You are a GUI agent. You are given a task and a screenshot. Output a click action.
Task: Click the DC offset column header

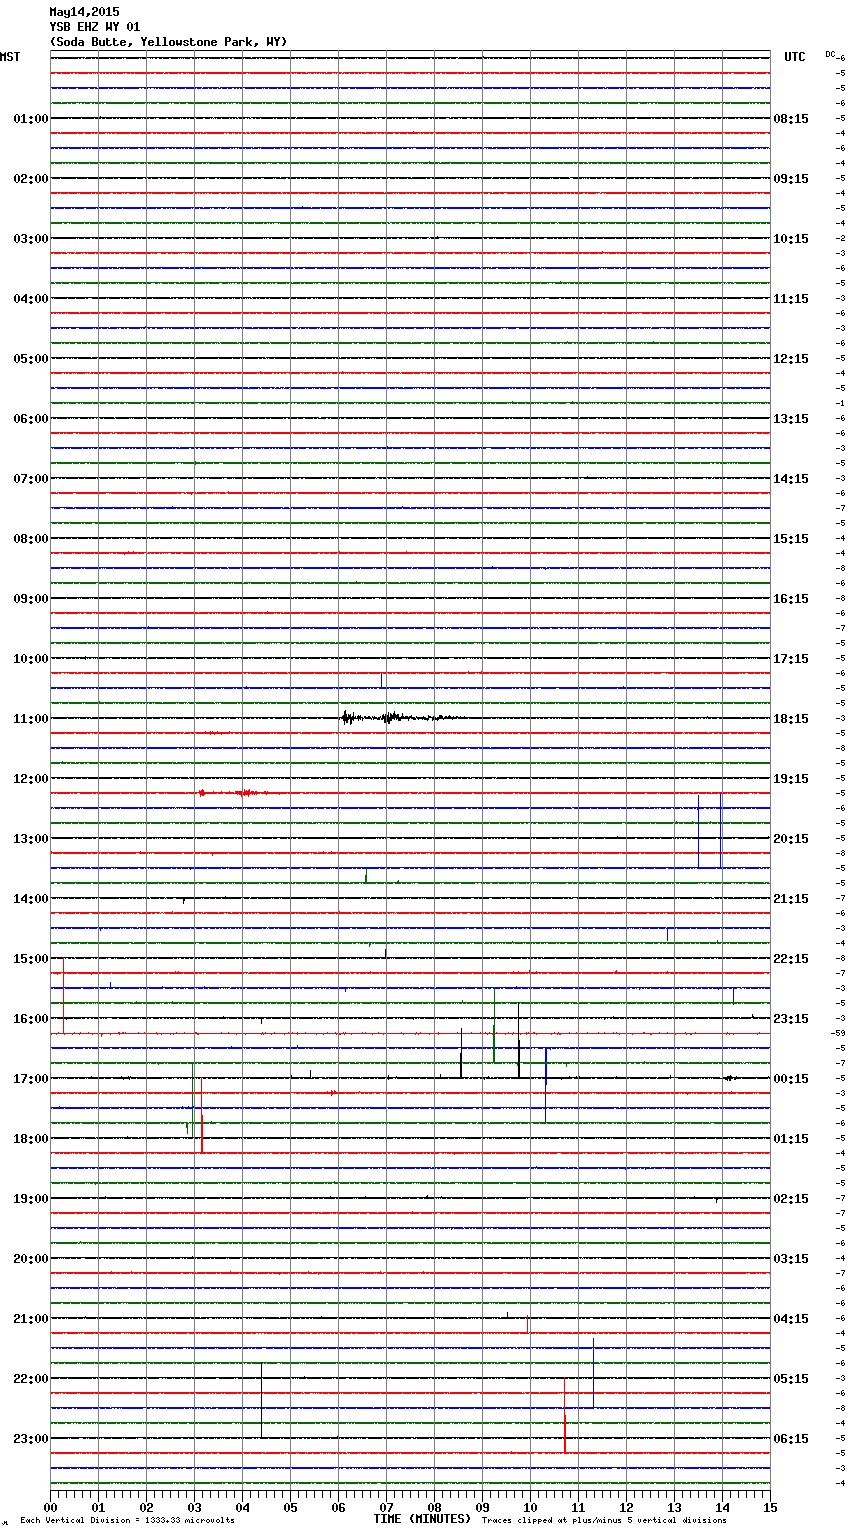pyautogui.click(x=831, y=54)
